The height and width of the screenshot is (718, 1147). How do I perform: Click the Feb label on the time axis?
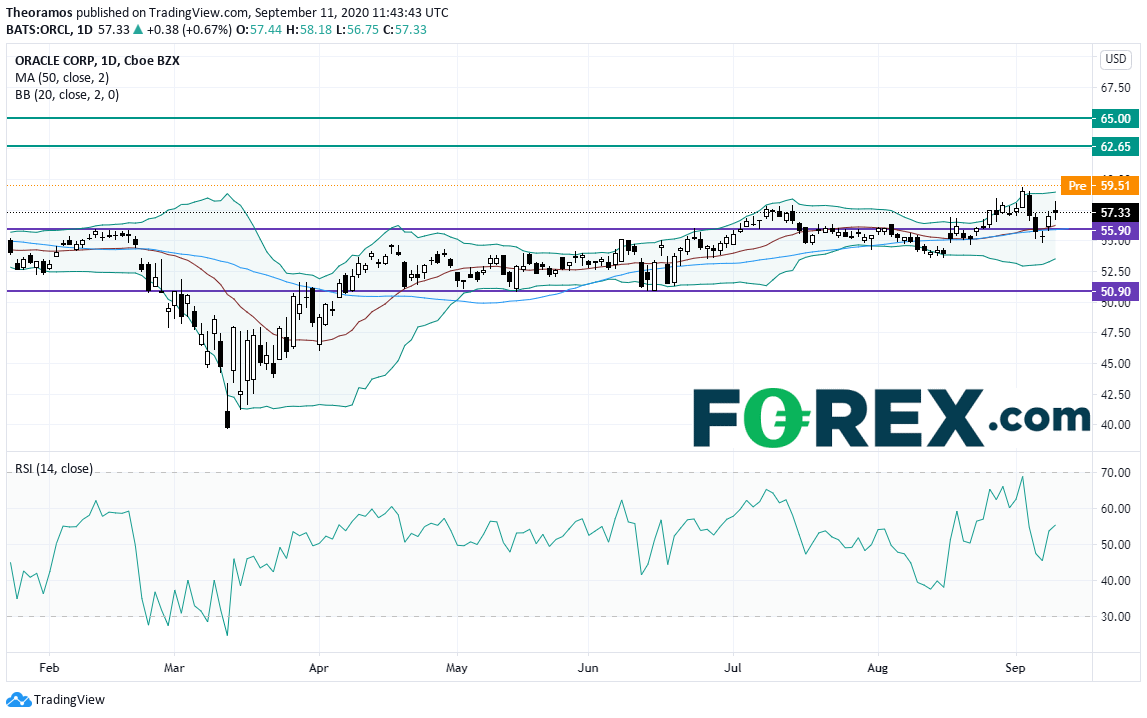[49, 668]
